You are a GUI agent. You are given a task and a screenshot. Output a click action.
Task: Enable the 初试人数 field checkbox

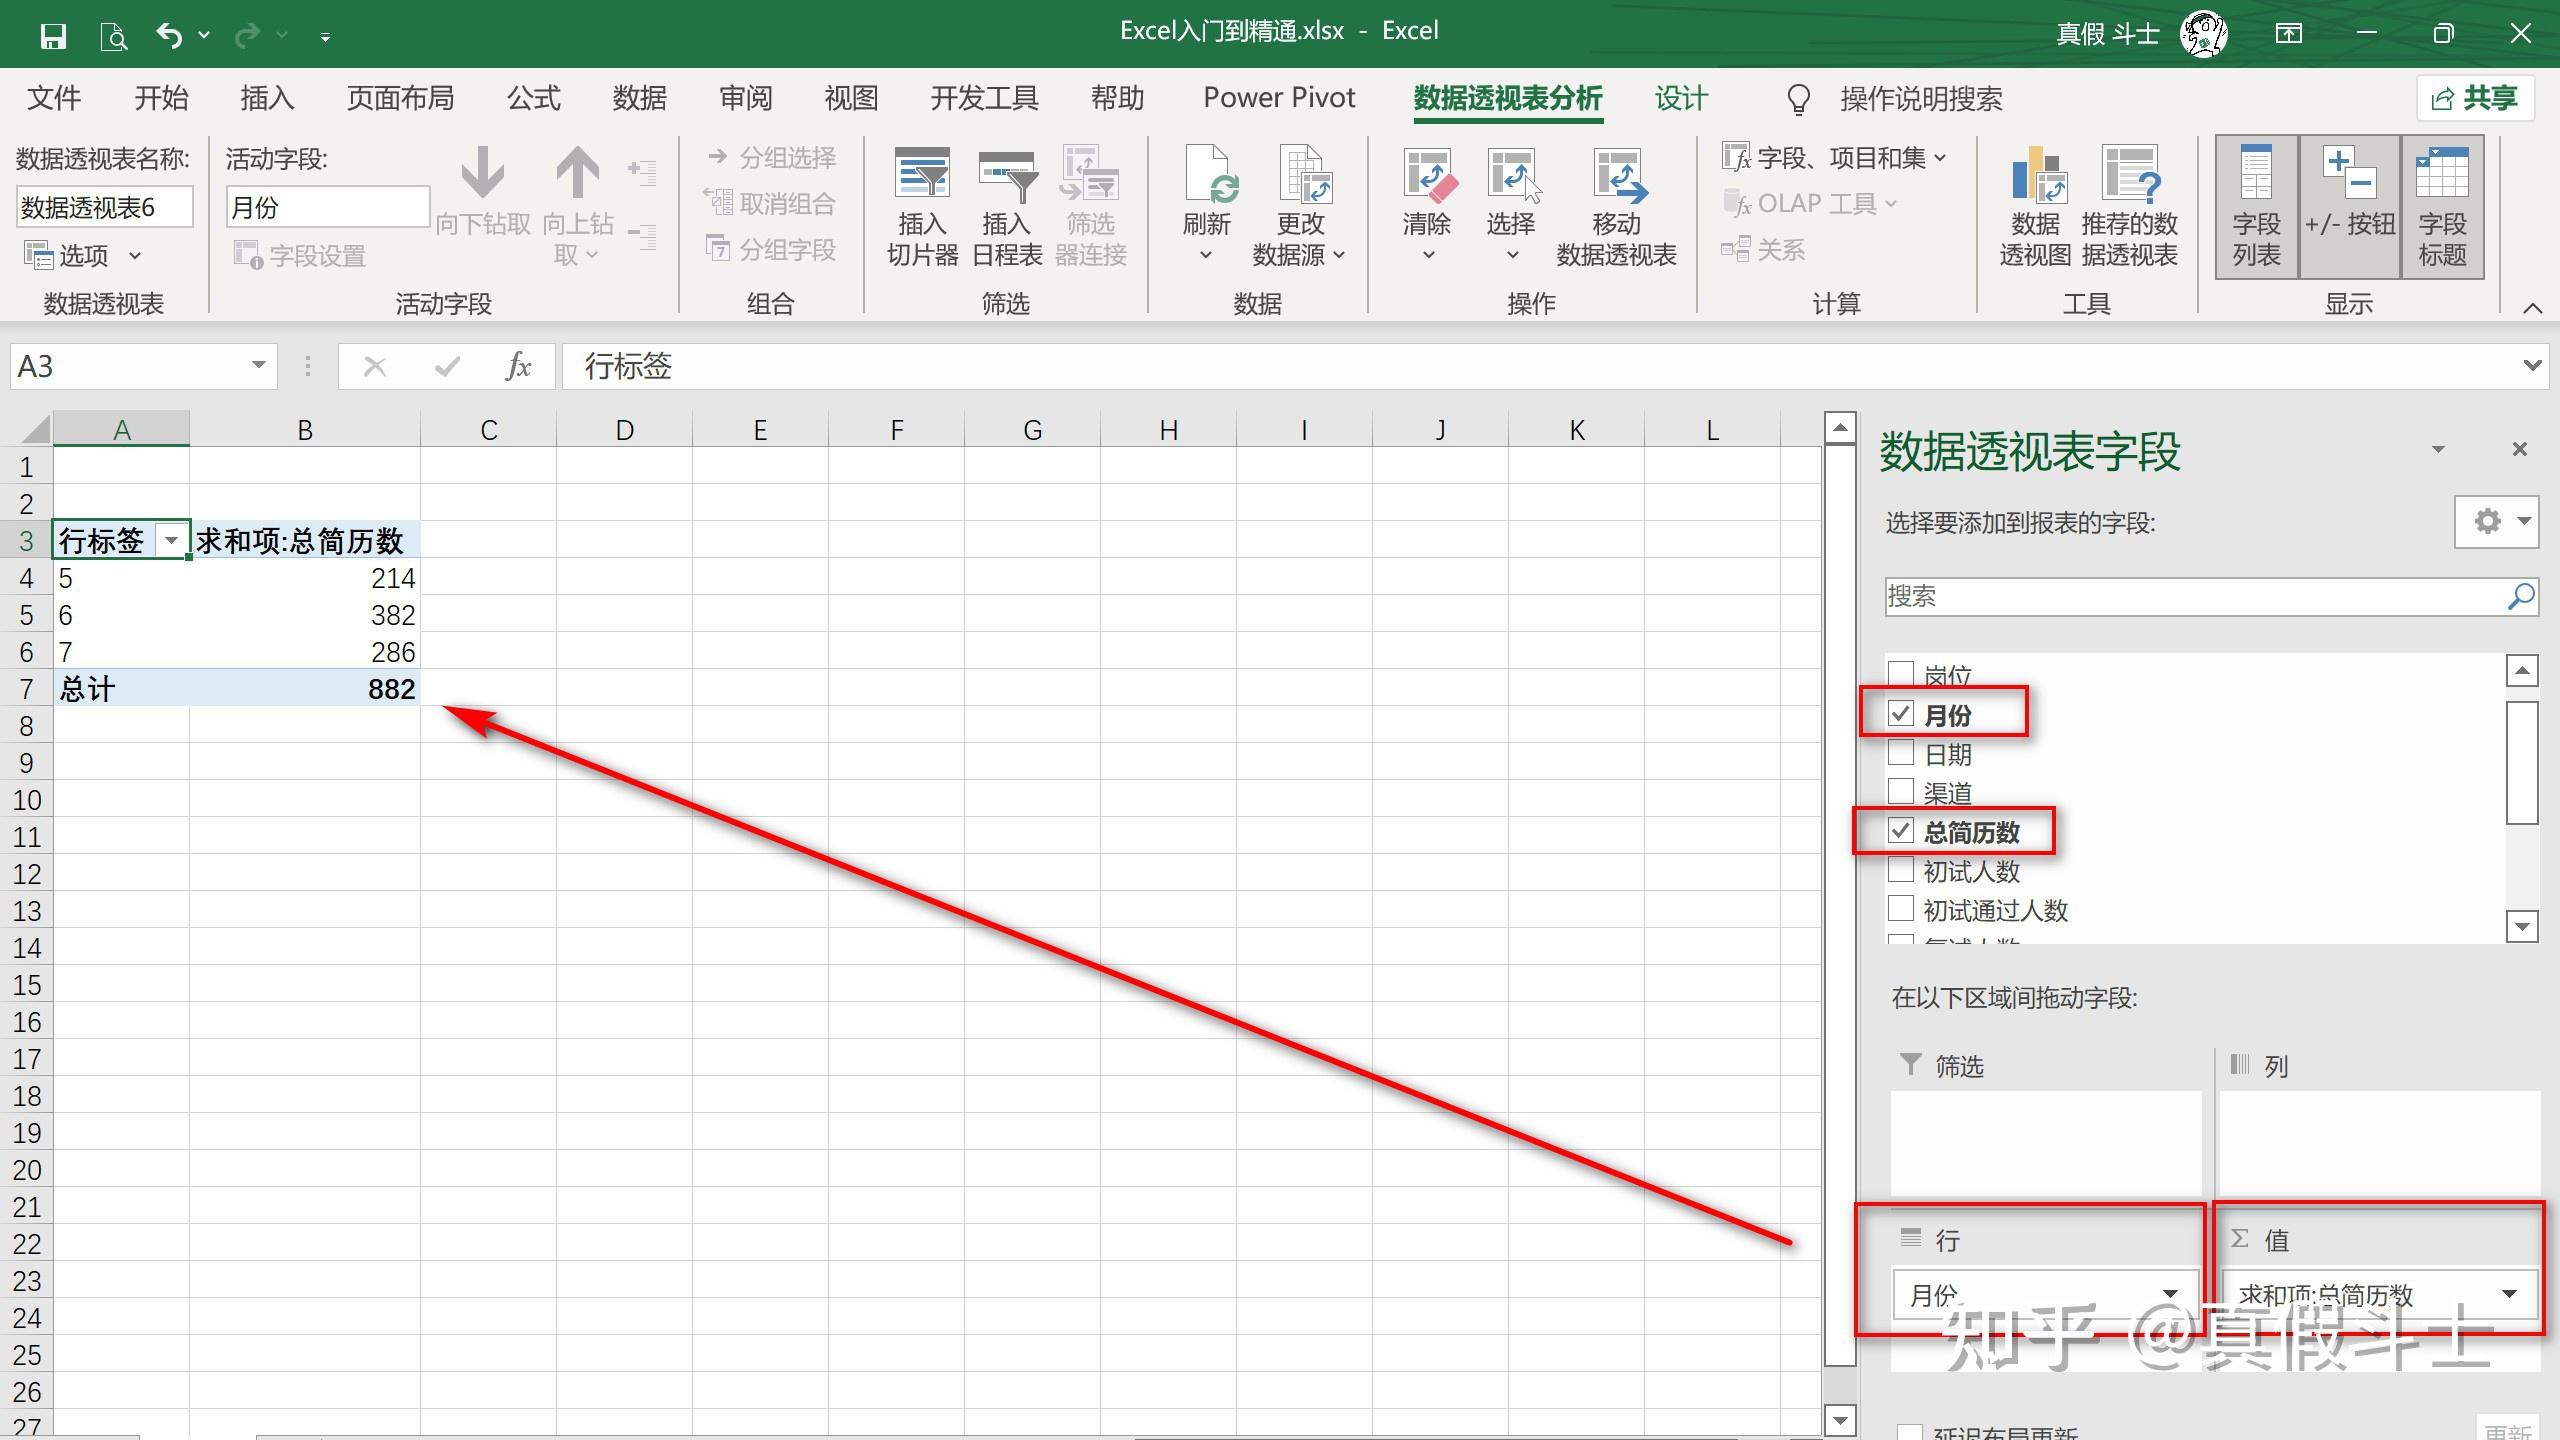(x=1900, y=870)
